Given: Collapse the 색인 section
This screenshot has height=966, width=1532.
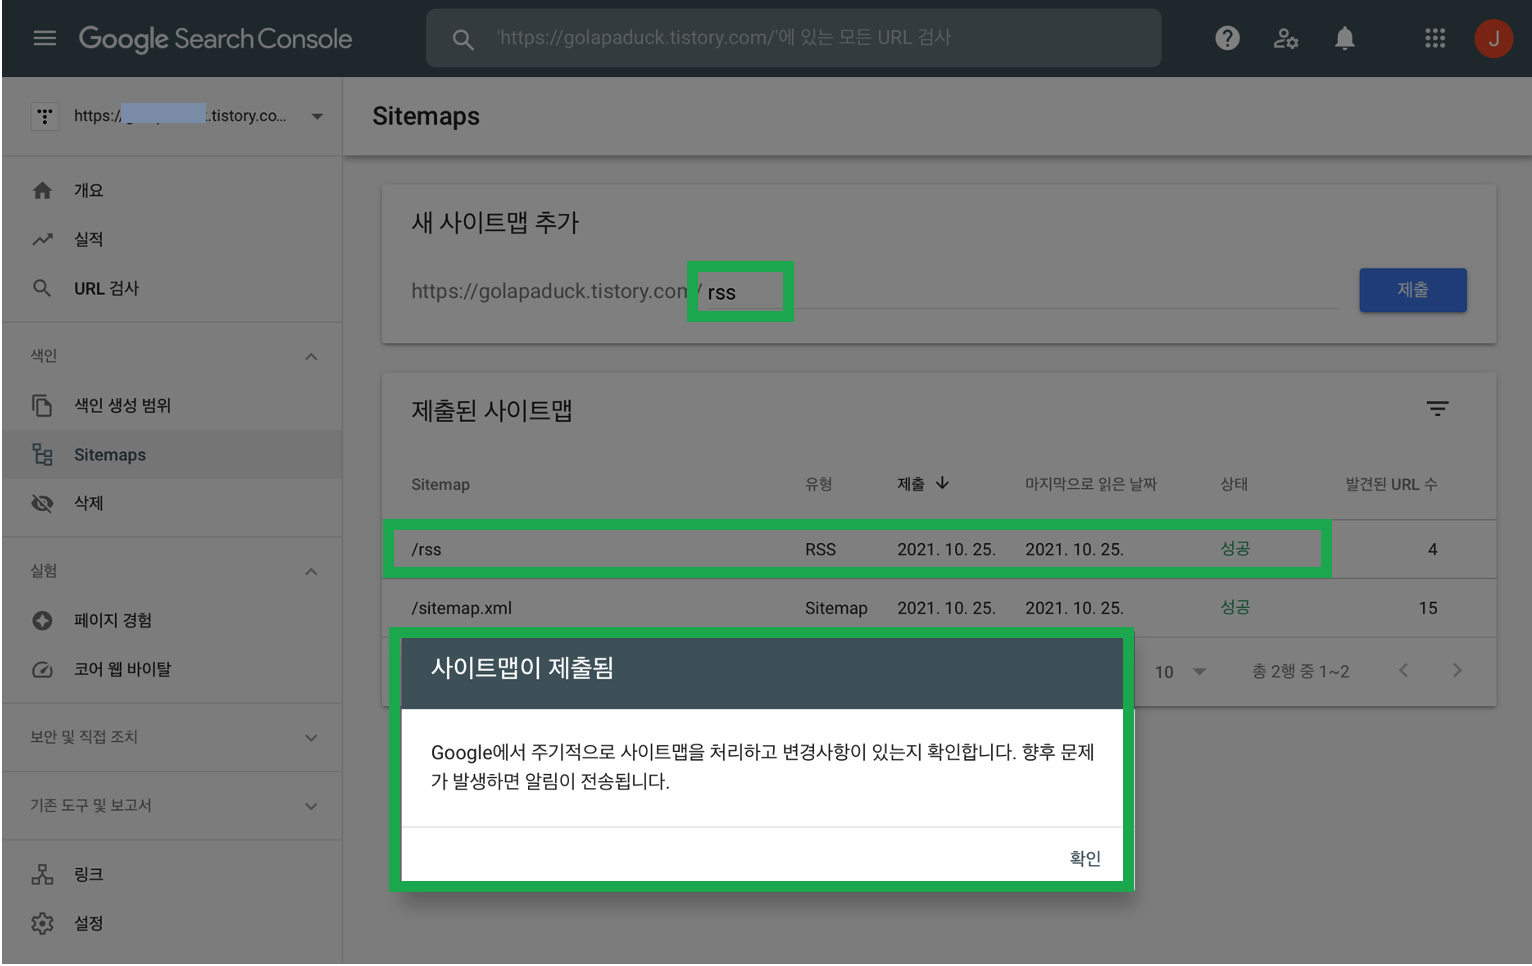Looking at the screenshot, I should click(311, 357).
